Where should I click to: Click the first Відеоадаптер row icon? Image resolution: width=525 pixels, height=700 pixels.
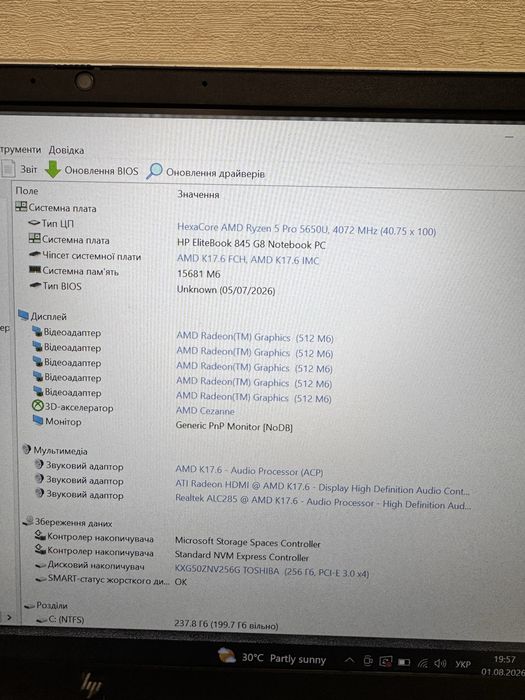tap(37, 332)
